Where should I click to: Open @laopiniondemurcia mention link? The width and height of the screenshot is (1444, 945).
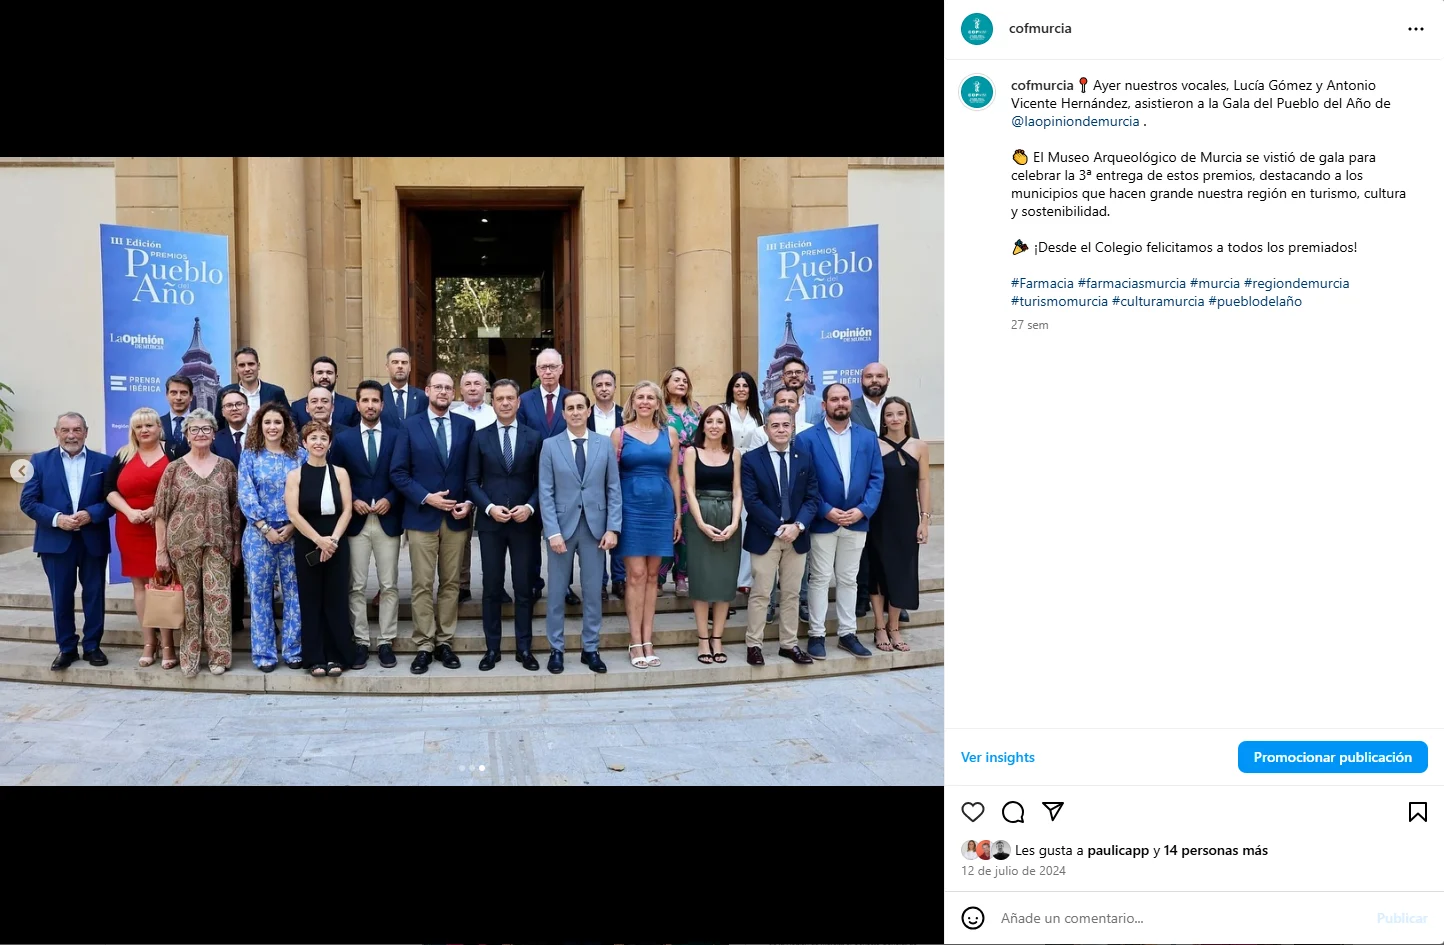point(1075,121)
